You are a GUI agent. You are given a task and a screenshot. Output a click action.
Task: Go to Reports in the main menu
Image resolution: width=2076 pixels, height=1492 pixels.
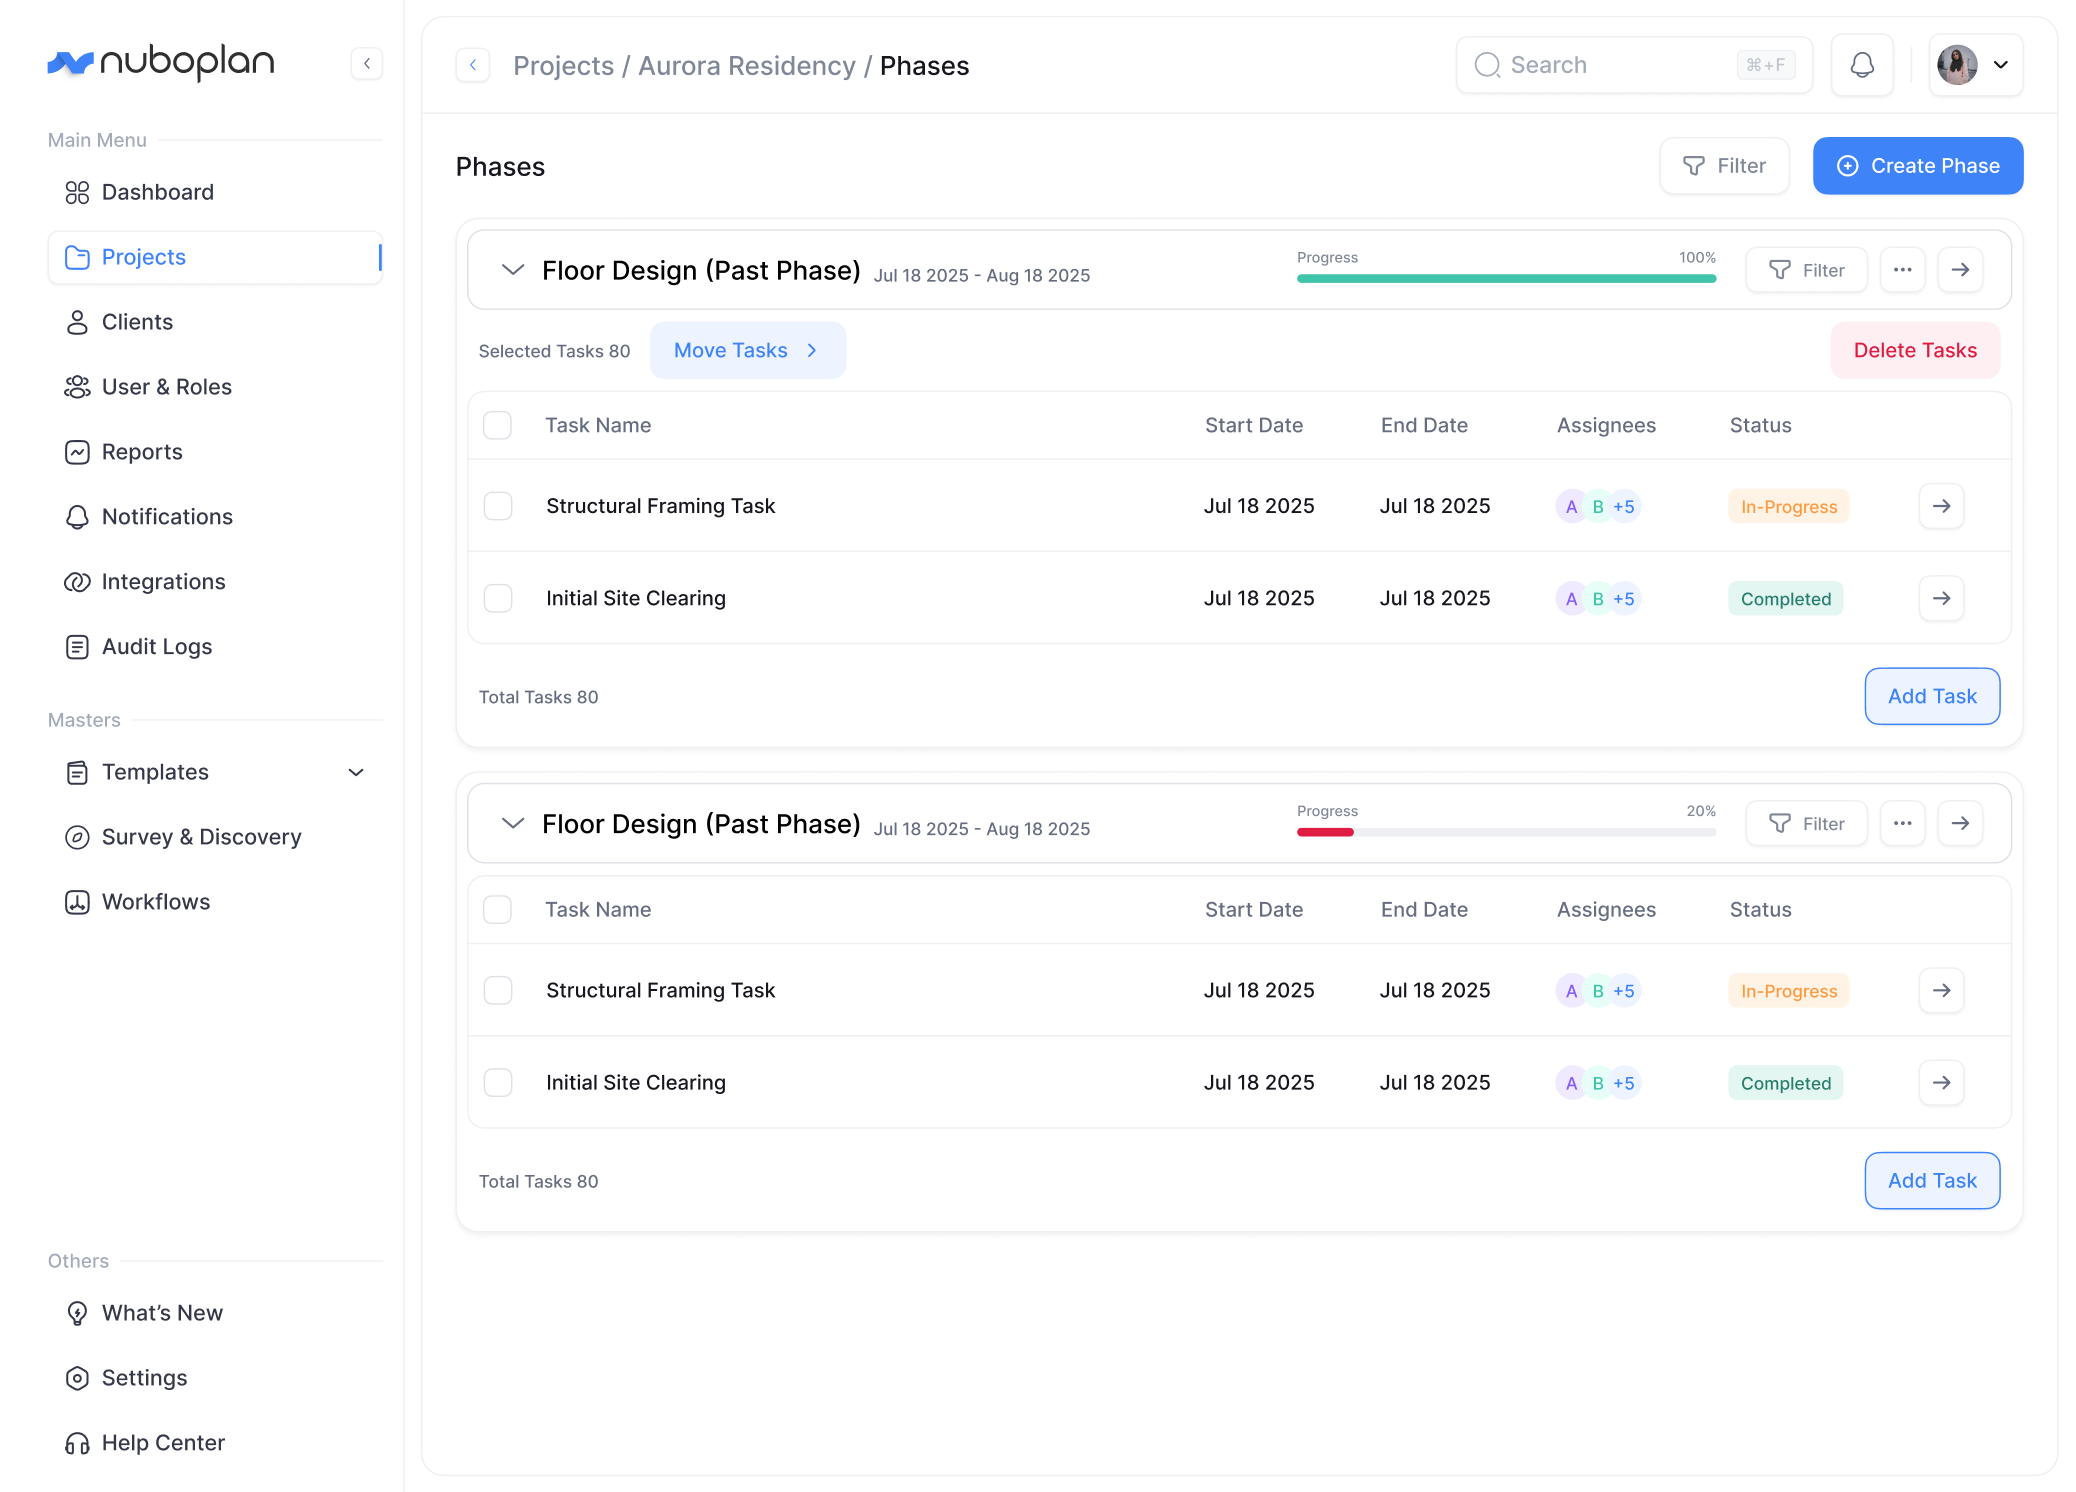pos(142,452)
